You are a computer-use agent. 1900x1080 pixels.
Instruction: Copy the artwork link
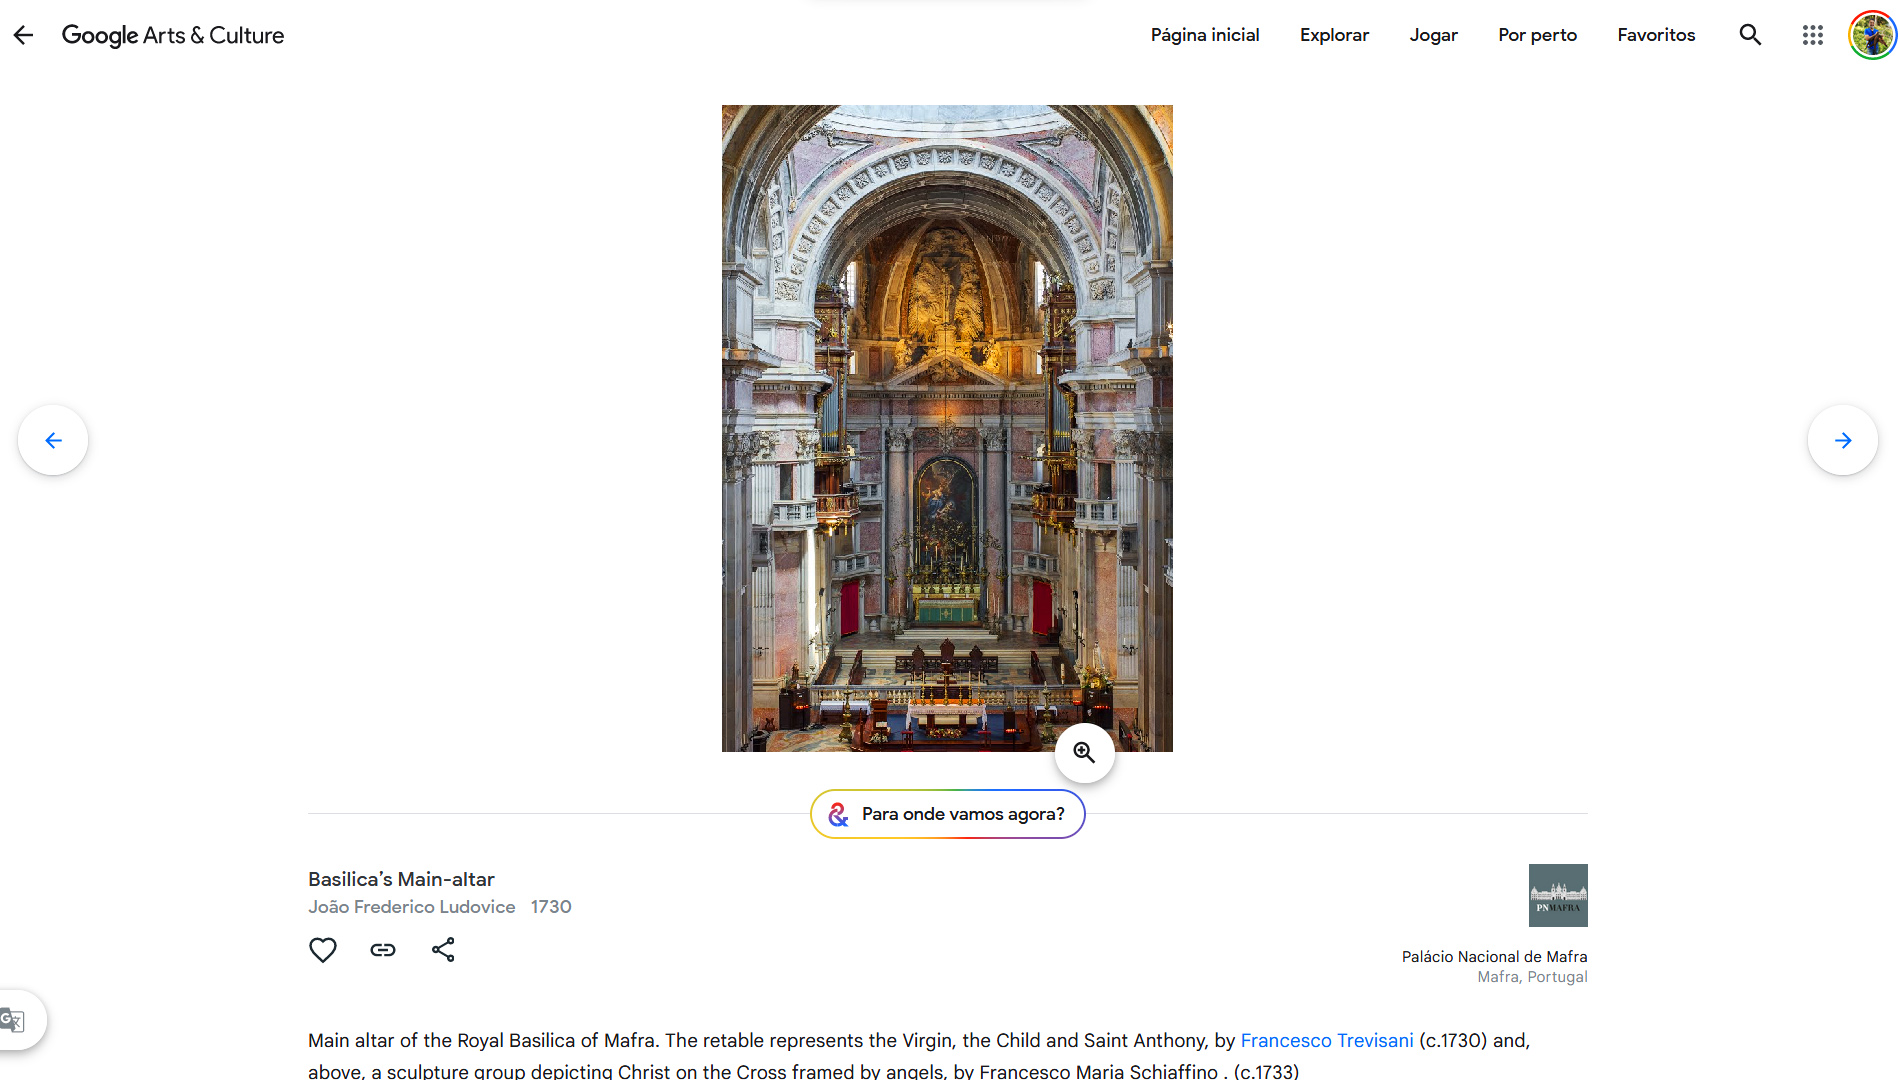(x=383, y=950)
